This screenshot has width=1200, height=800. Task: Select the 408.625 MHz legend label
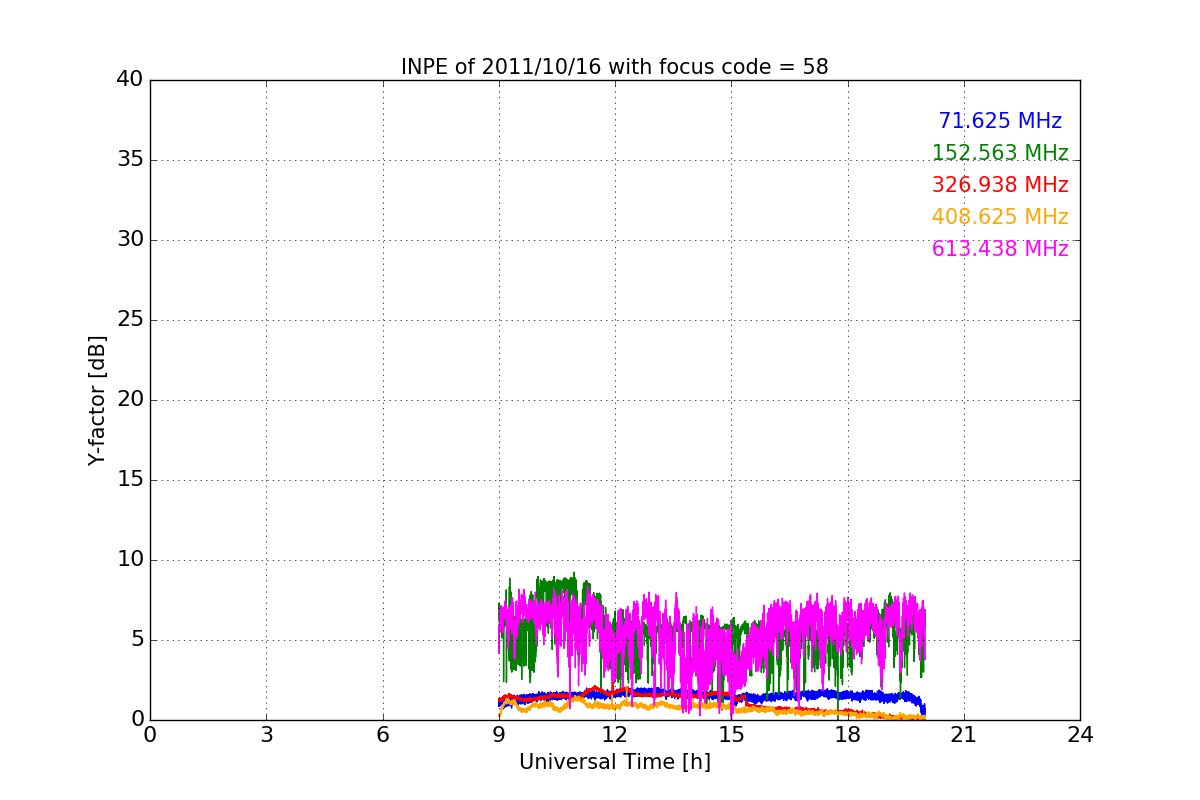[x=1000, y=217]
